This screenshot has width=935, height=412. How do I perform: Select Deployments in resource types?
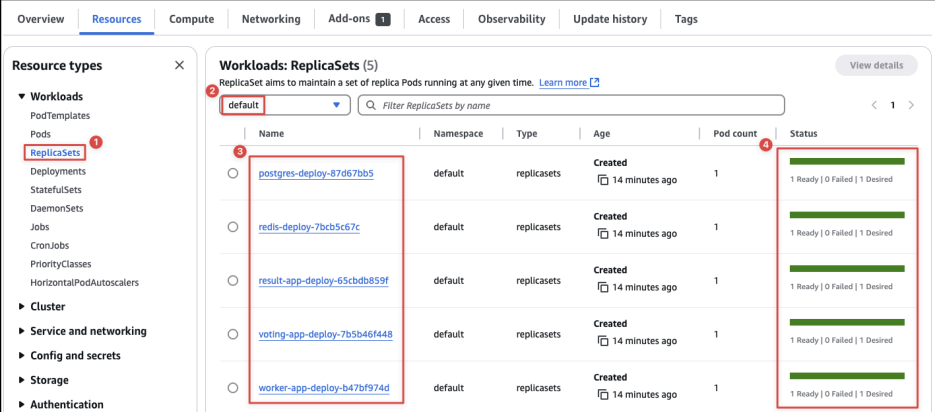coord(58,171)
